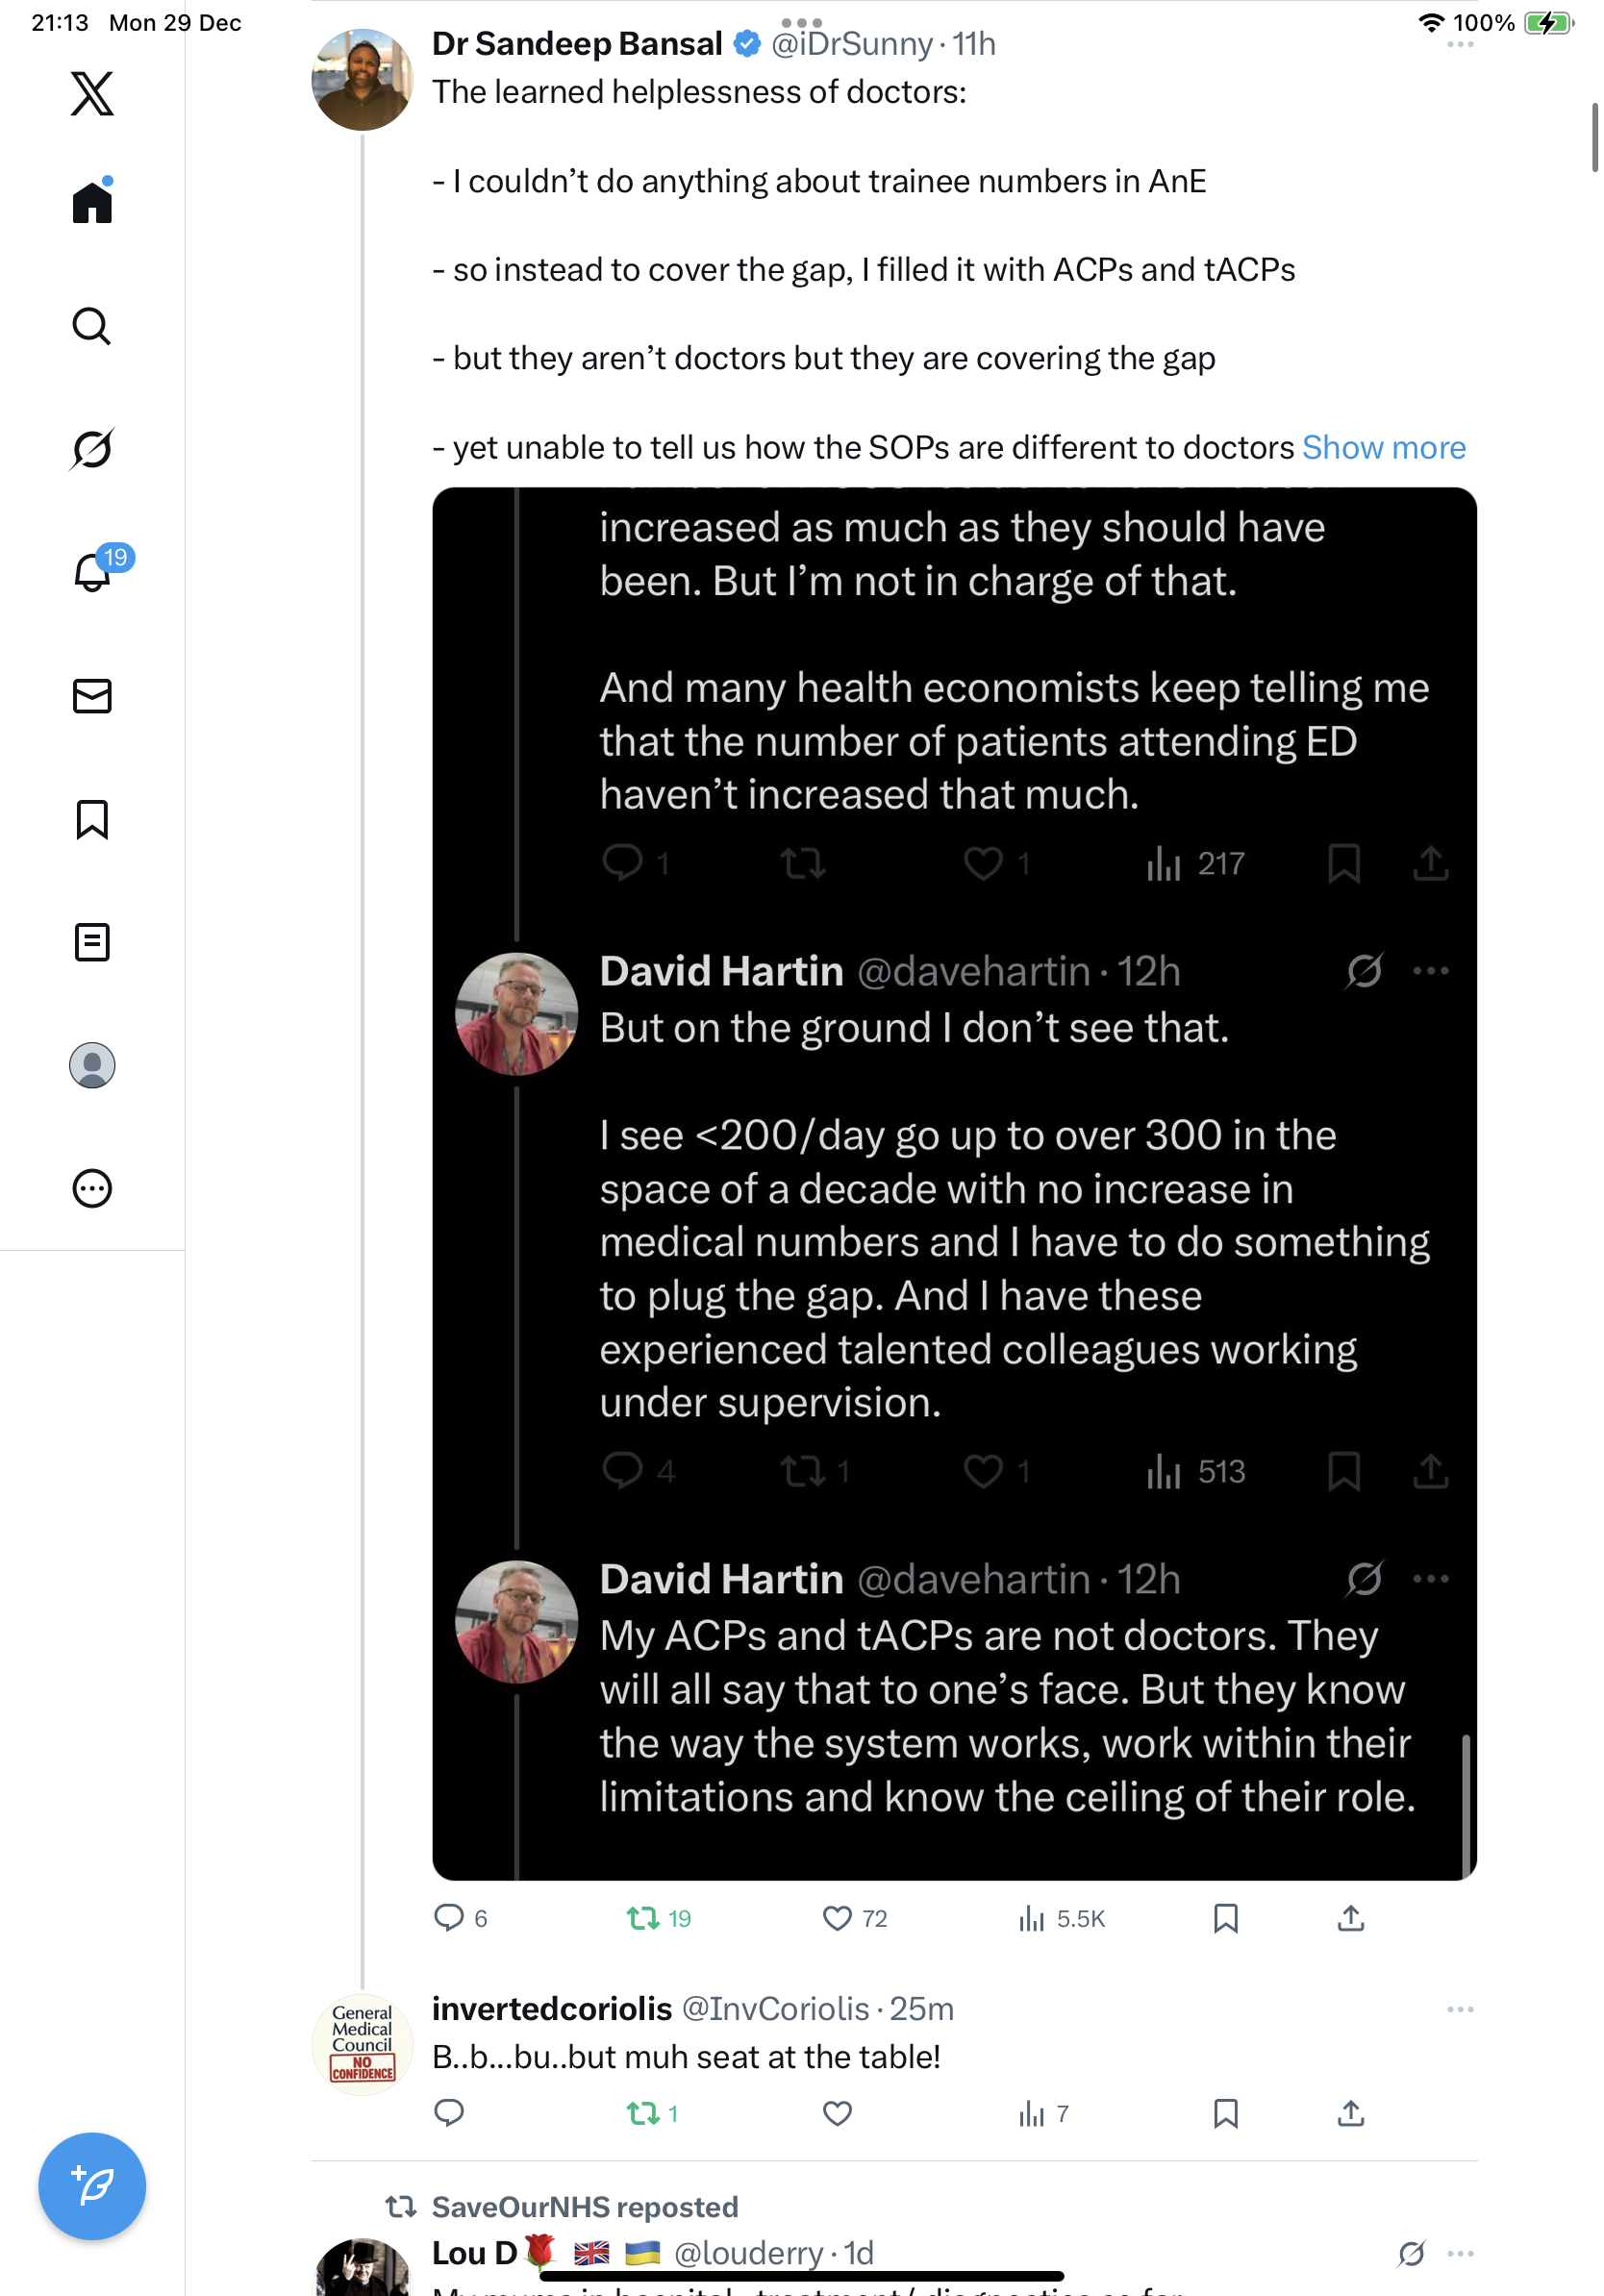Click the page scrollbar on right edge
The width and height of the screenshot is (1604, 2296).
pos(1595,138)
